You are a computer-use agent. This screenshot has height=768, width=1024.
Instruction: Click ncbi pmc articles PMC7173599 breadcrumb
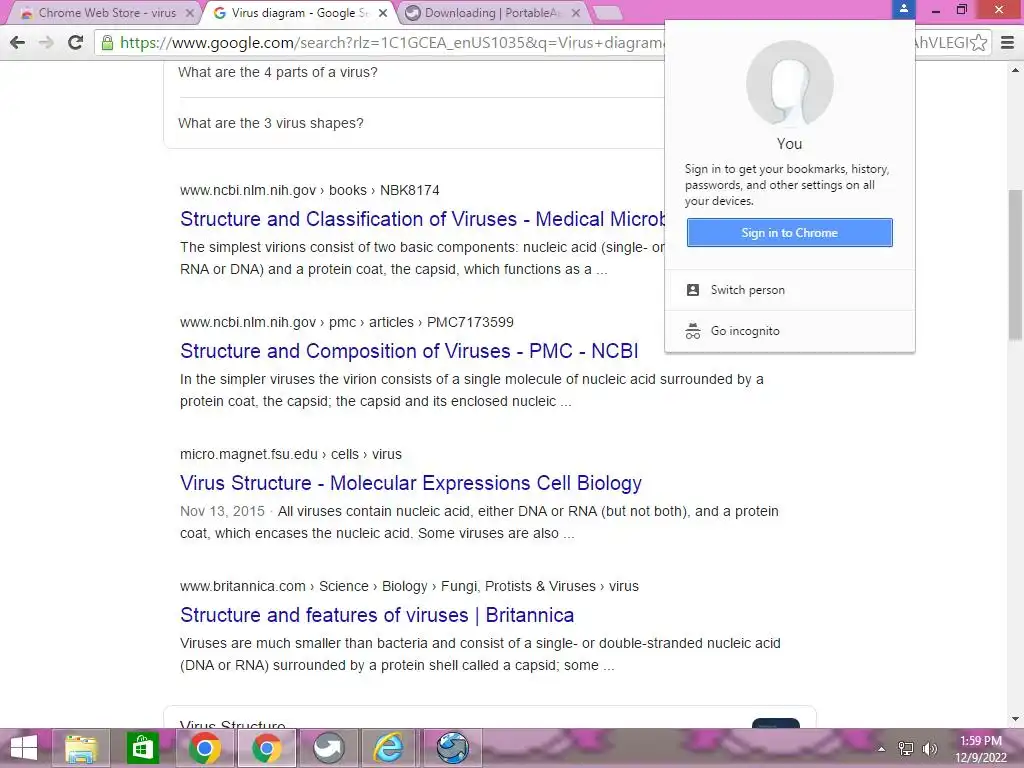[347, 322]
